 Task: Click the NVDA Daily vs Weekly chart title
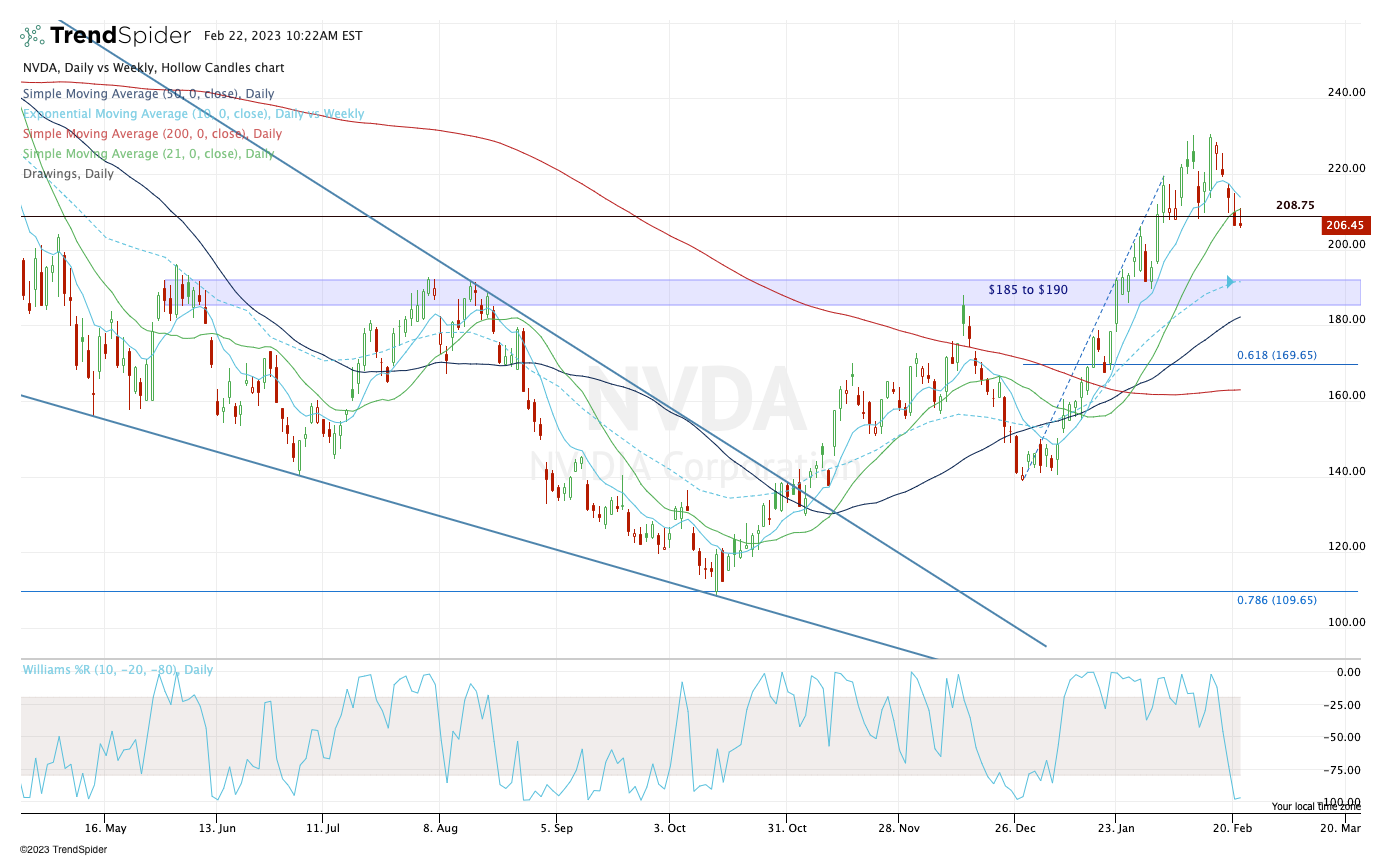(x=153, y=68)
